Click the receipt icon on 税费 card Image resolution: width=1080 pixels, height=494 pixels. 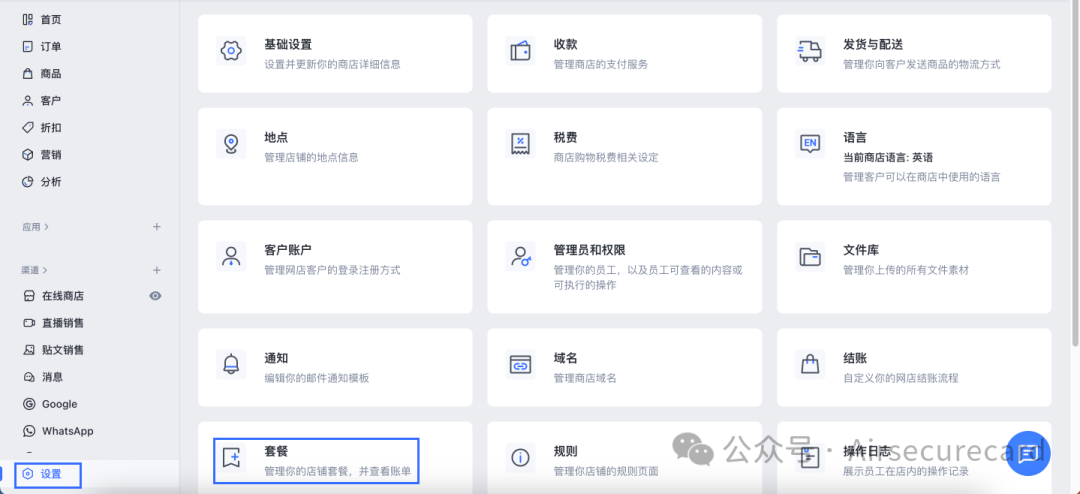520,144
